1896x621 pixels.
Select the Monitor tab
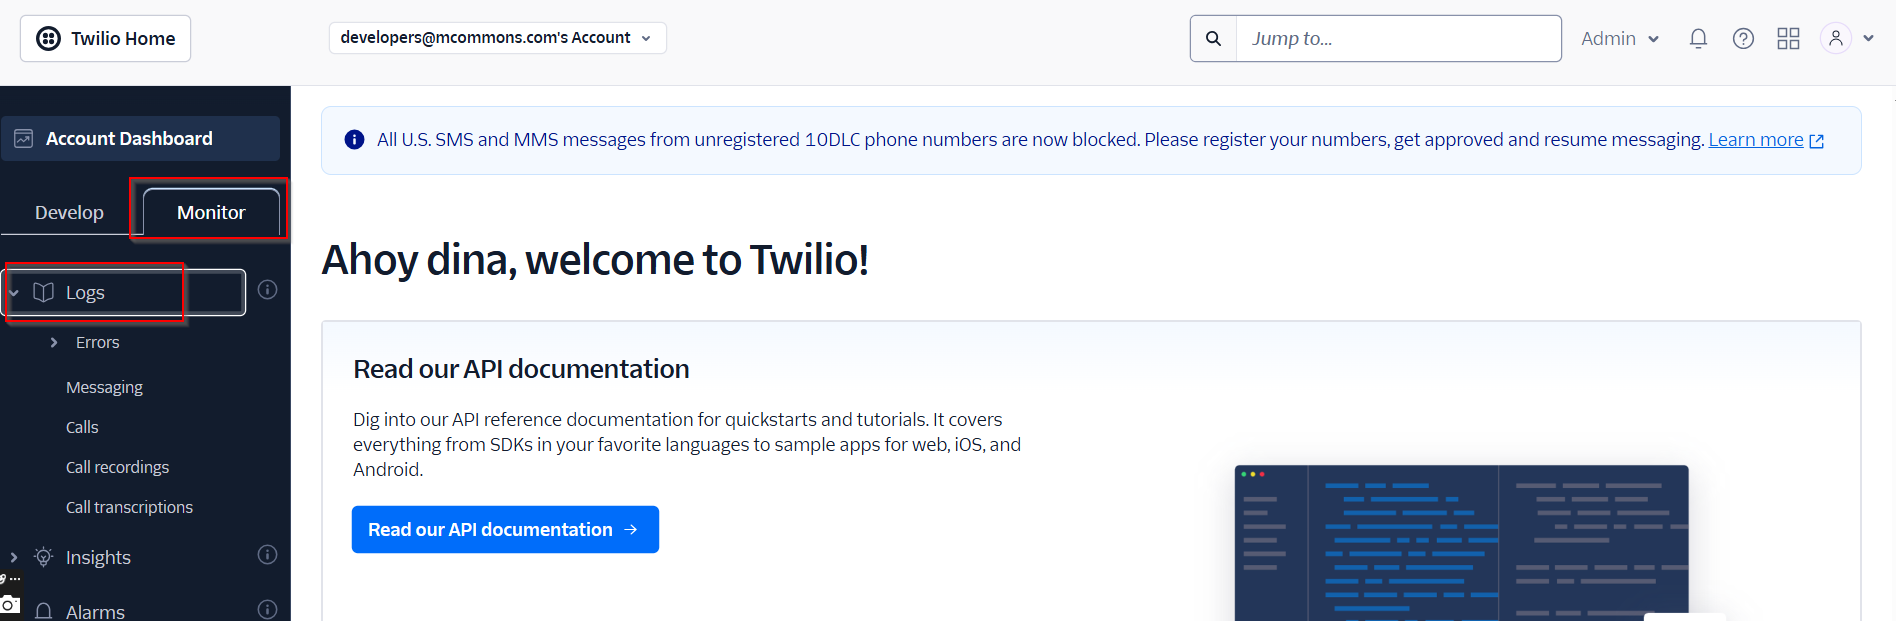(211, 212)
